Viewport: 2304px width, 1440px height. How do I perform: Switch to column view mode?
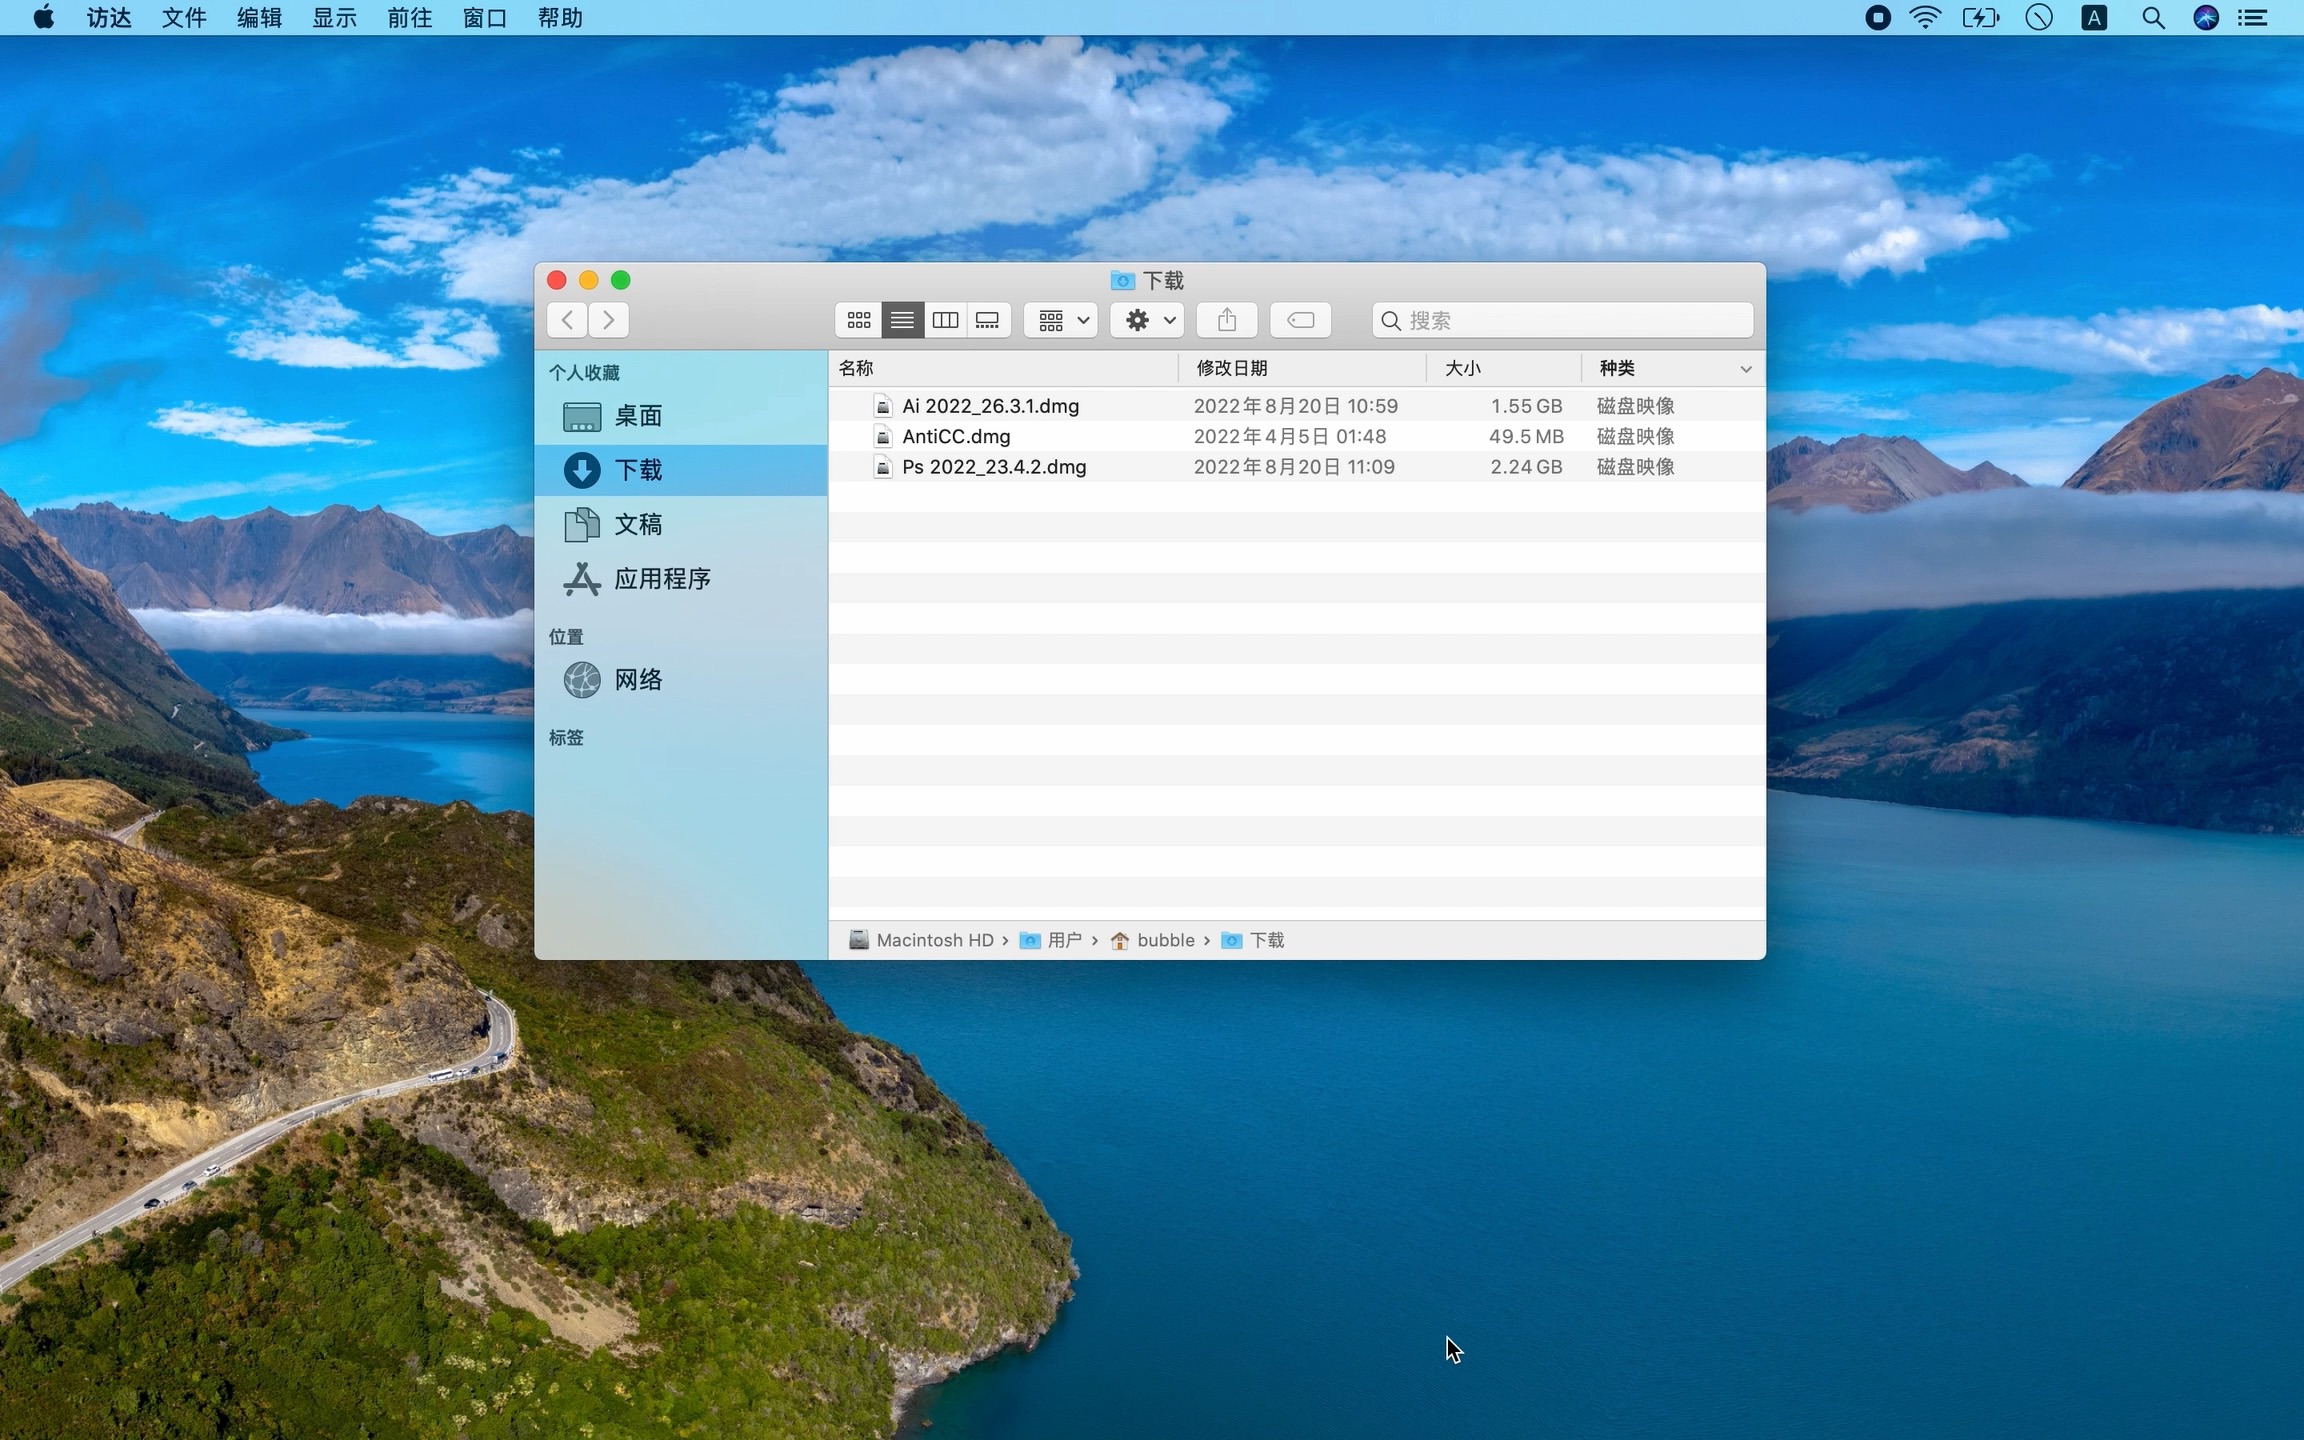944,319
